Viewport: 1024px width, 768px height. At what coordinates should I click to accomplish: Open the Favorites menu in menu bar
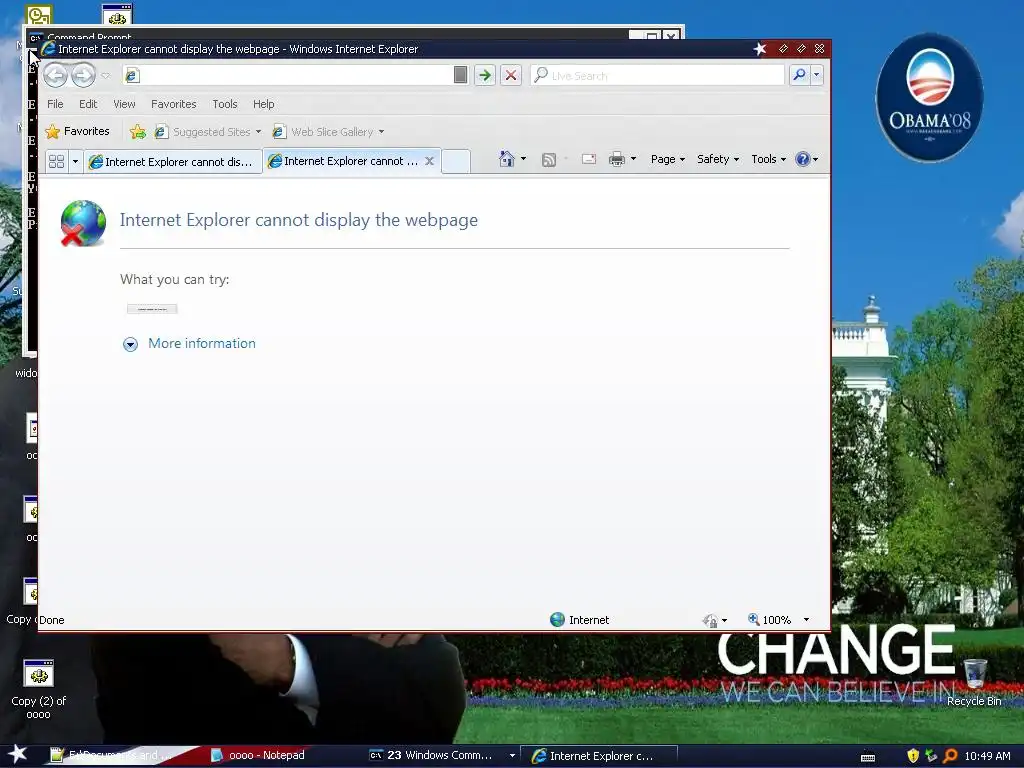(x=174, y=104)
